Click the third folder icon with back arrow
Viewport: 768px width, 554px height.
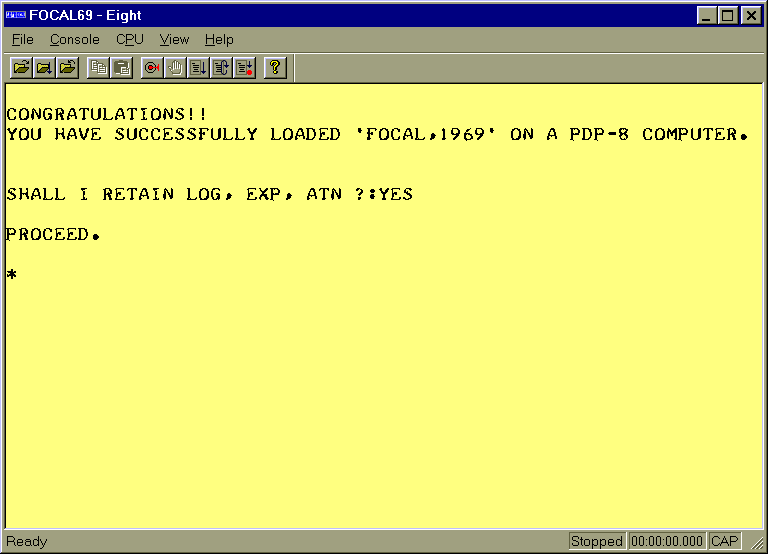(x=68, y=68)
